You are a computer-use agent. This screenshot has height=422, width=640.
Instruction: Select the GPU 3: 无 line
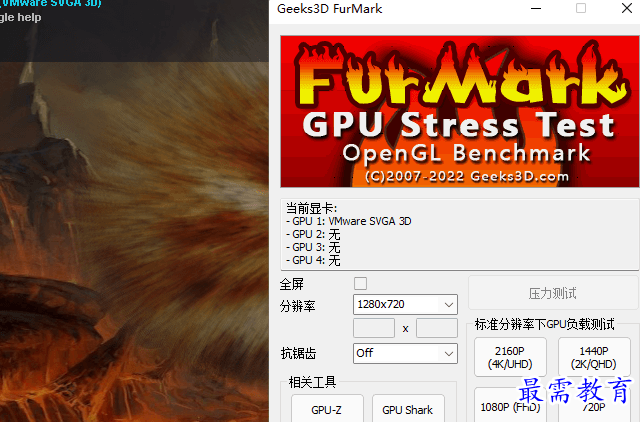pos(313,247)
